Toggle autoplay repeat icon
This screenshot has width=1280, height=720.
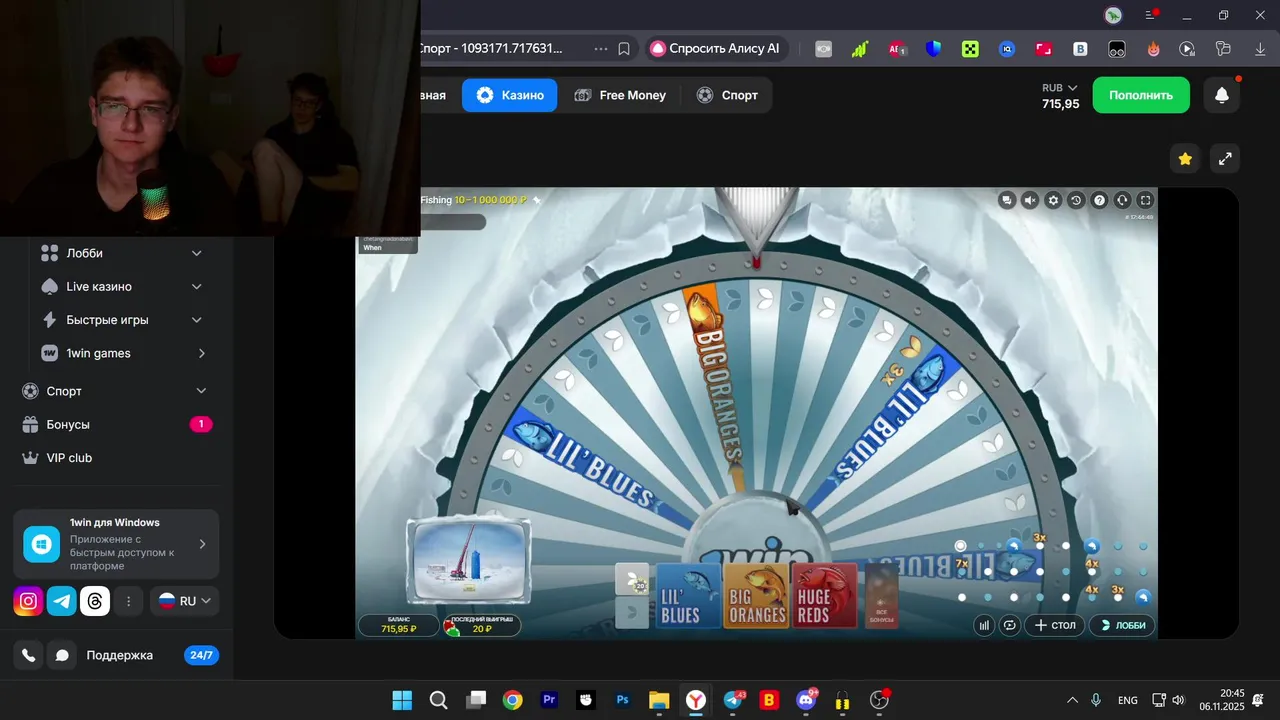pyautogui.click(x=1009, y=625)
